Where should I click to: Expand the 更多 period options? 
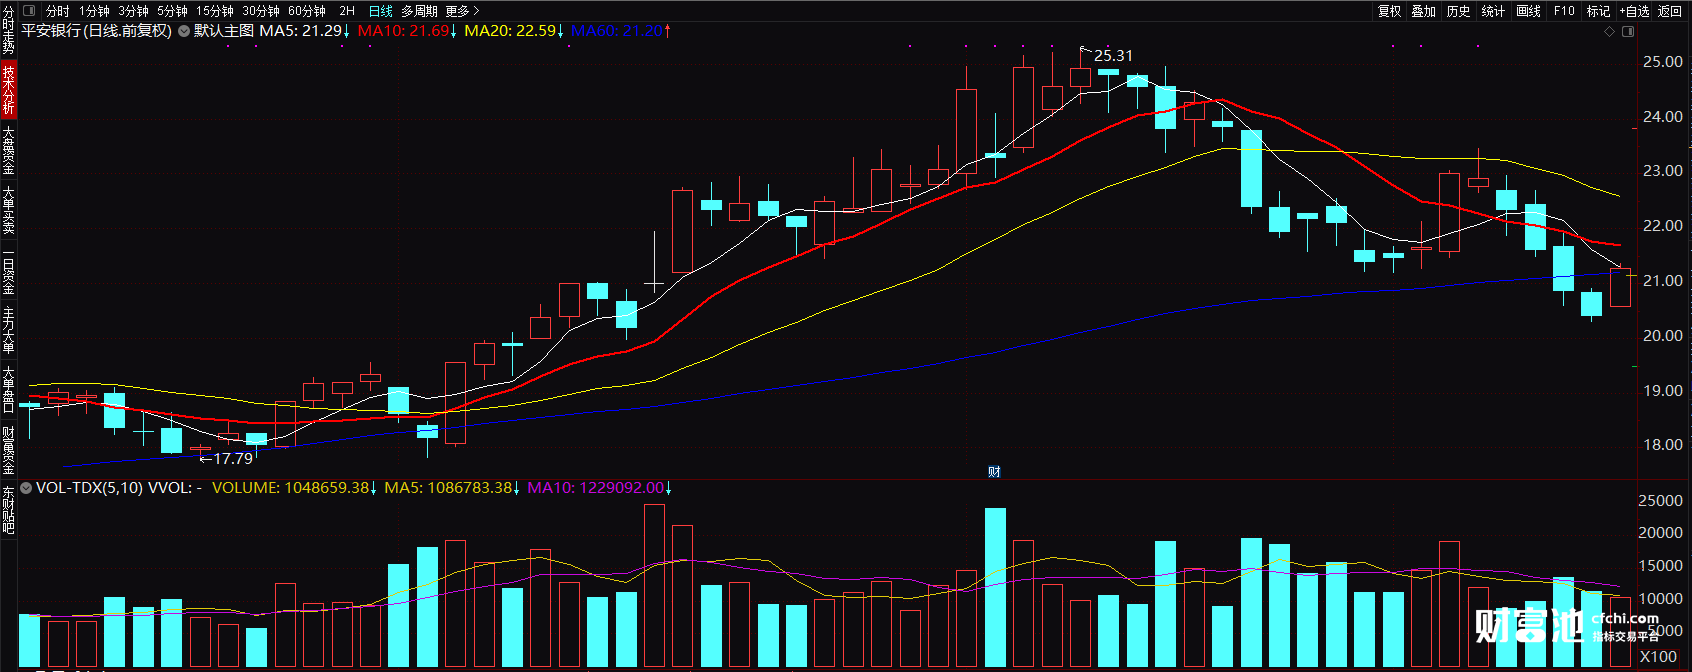coord(462,11)
